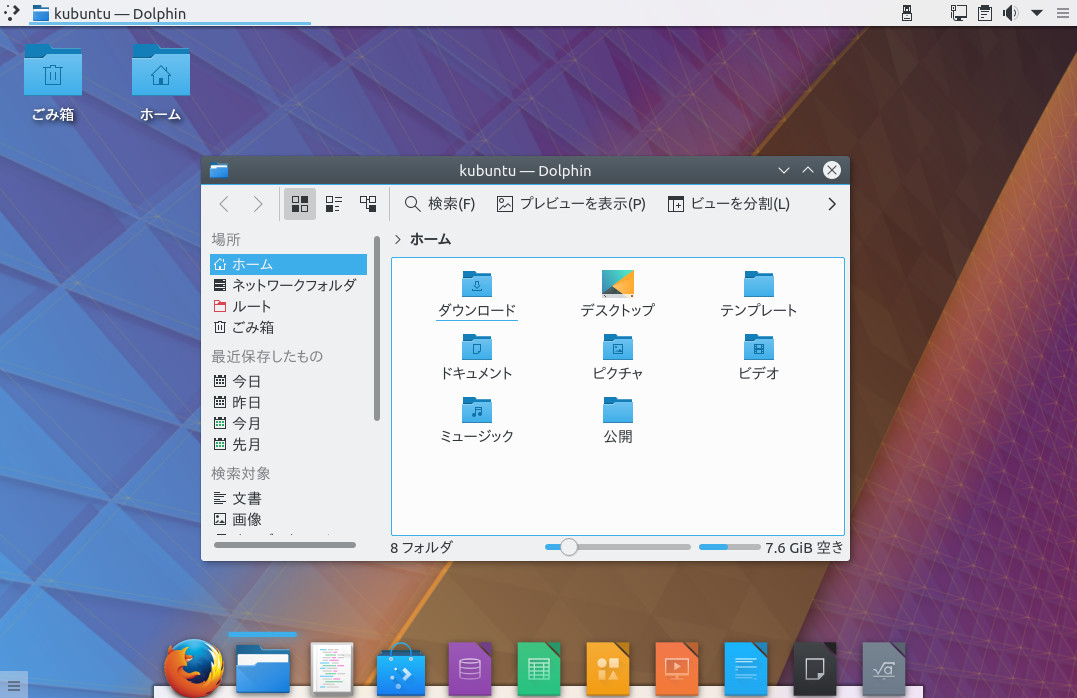Image resolution: width=1077 pixels, height=698 pixels.
Task: Select the ビデオ folder
Action: (758, 357)
